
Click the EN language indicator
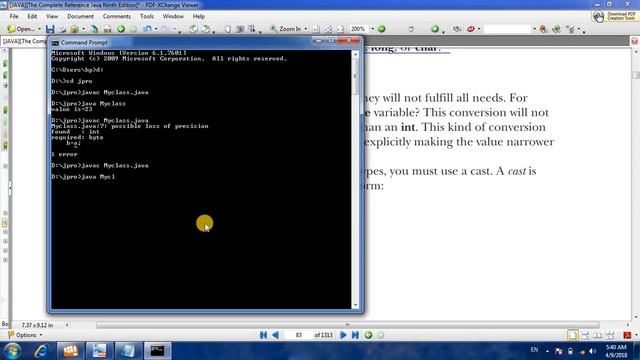(534, 350)
